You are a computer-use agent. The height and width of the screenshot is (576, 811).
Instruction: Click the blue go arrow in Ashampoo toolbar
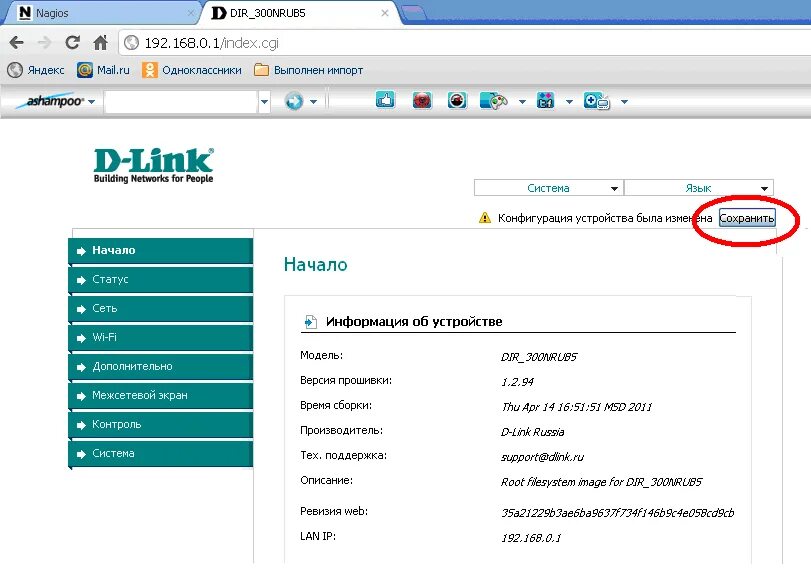pos(294,101)
